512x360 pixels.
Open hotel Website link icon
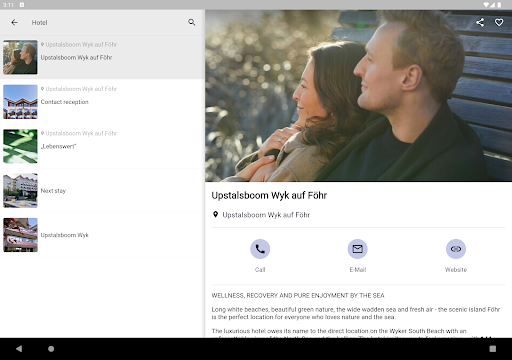tap(456, 249)
